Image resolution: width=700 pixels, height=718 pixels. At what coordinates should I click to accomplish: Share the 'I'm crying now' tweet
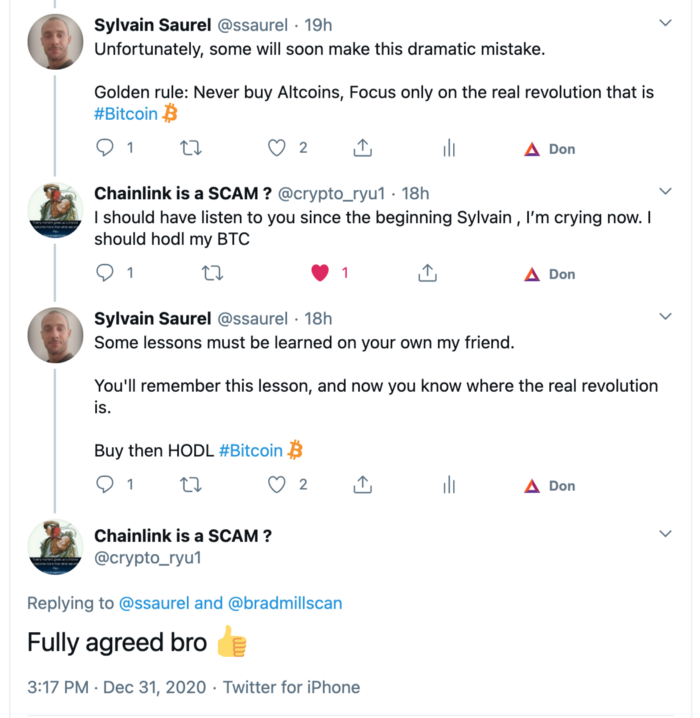coord(427,273)
